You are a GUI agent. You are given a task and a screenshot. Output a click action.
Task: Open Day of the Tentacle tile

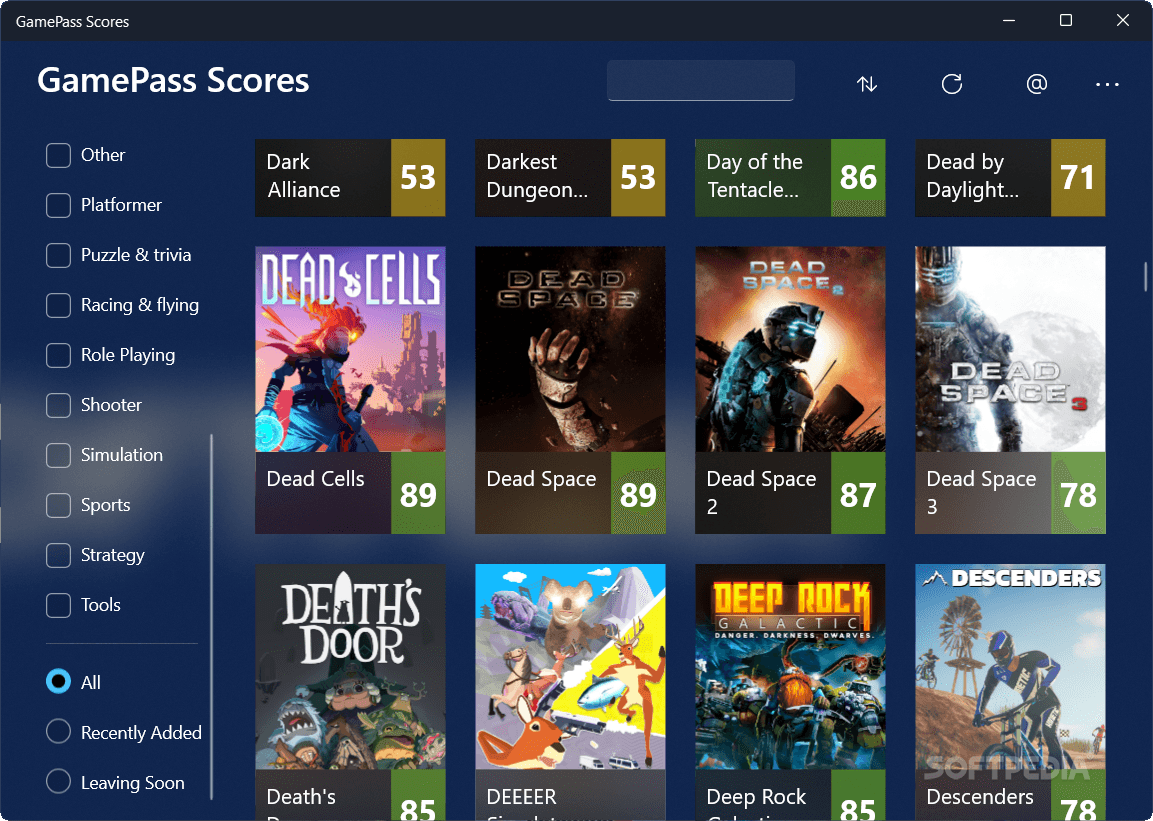pos(790,177)
